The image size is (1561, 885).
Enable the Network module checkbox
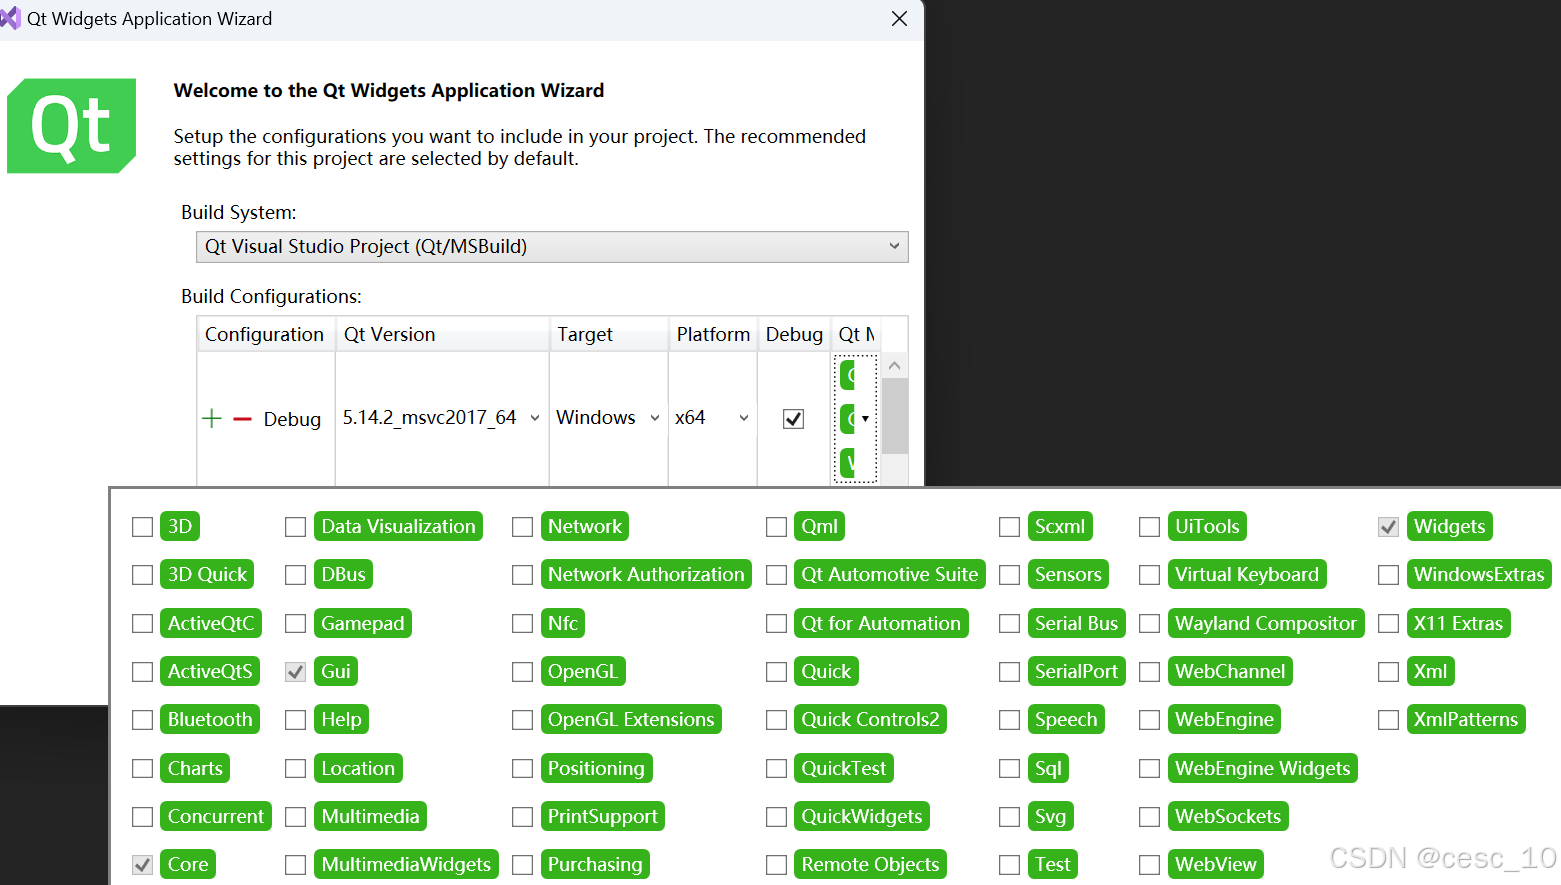[x=522, y=527]
